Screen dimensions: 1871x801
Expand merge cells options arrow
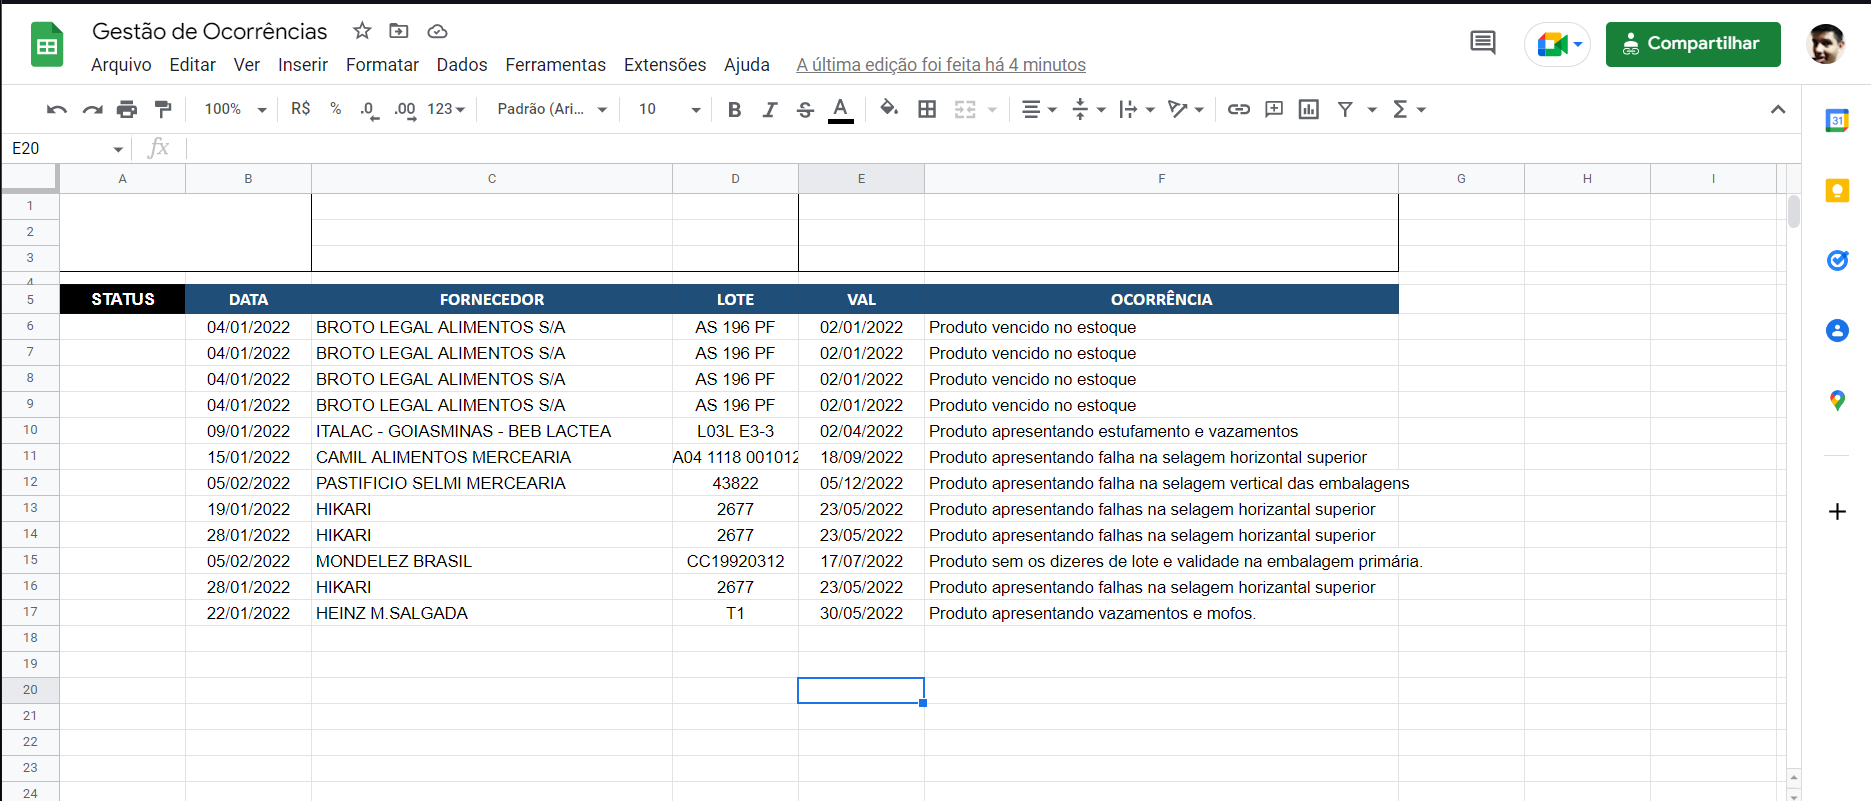pos(992,109)
